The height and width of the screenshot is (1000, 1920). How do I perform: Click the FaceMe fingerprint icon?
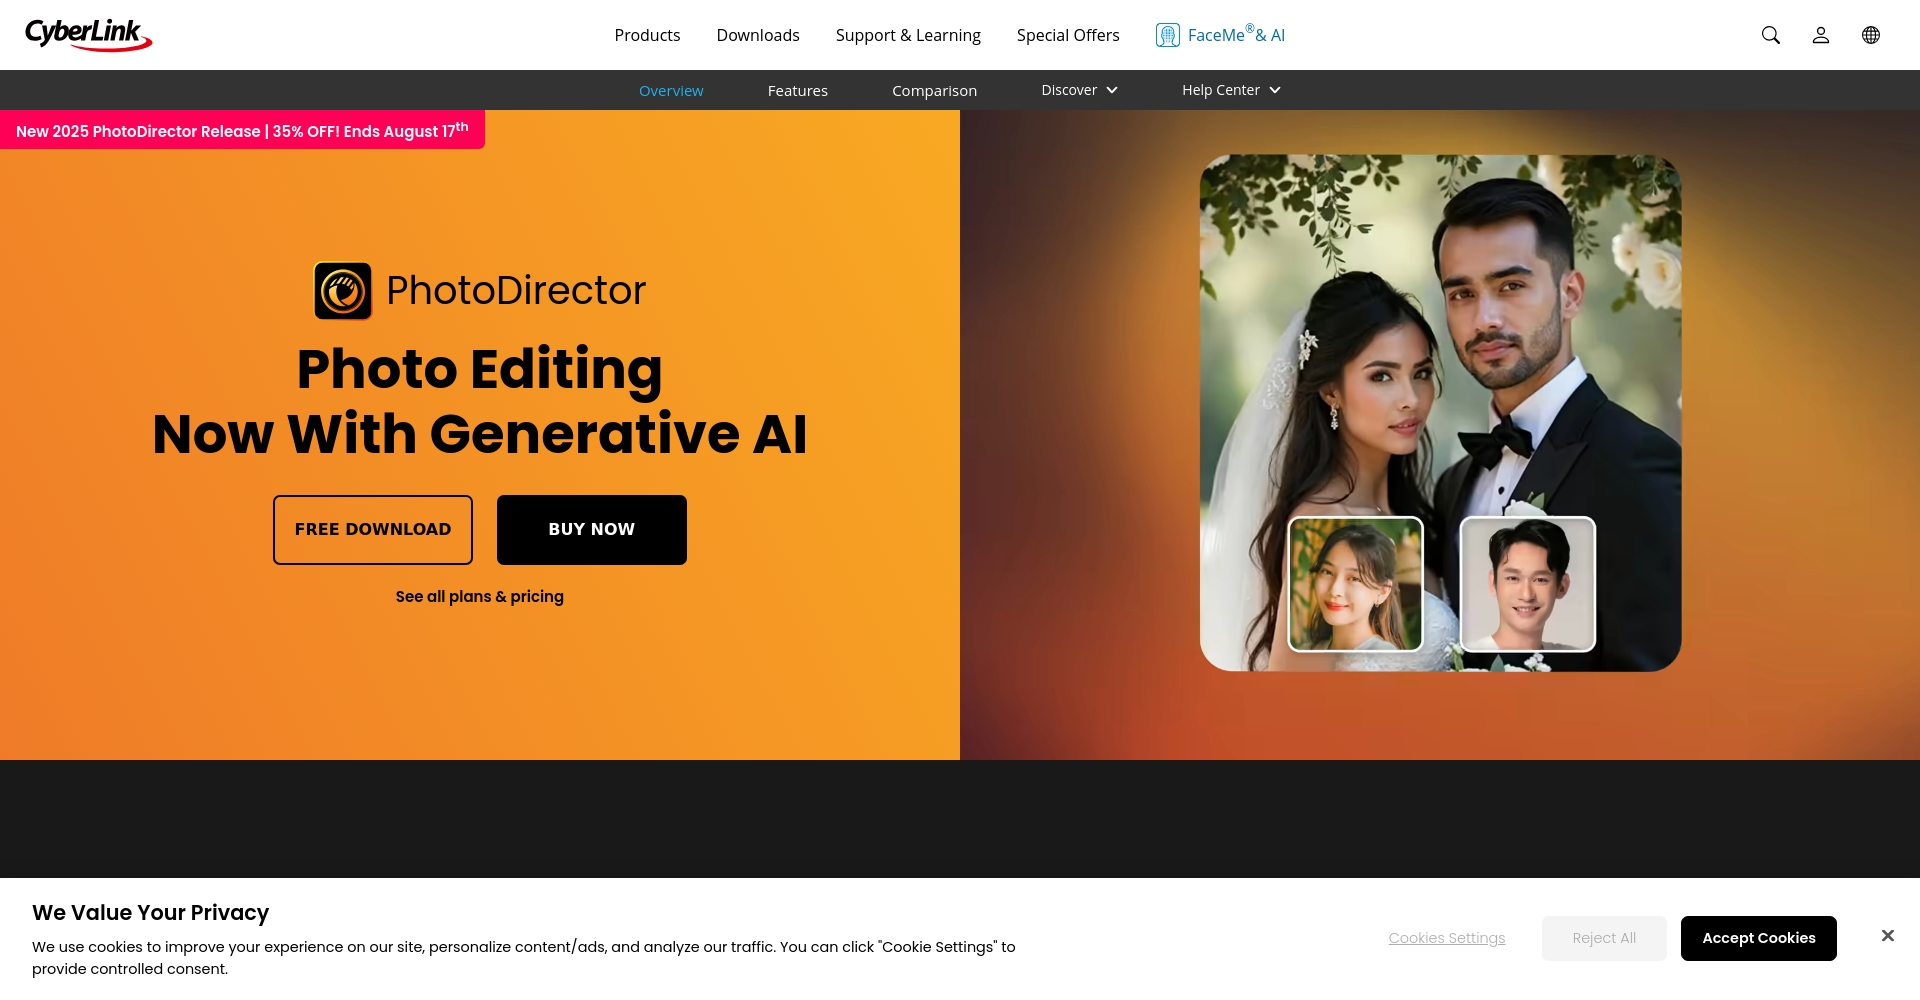click(x=1167, y=35)
